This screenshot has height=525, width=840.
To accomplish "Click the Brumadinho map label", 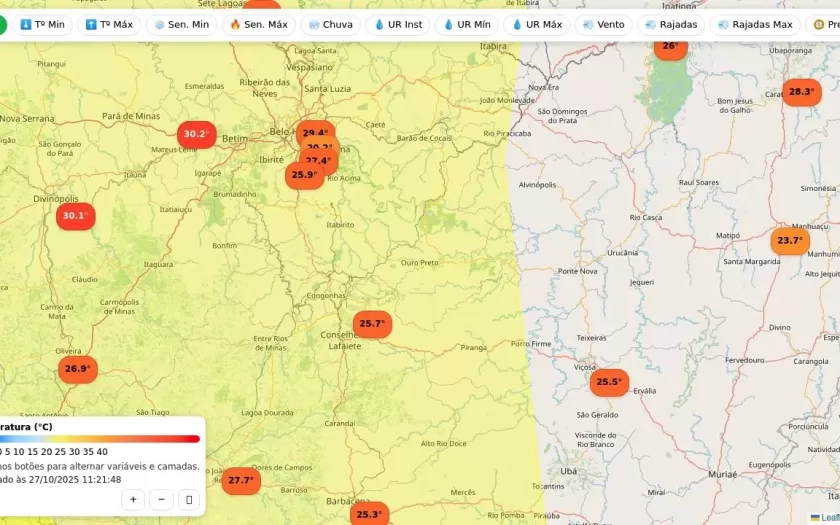I will [235, 194].
